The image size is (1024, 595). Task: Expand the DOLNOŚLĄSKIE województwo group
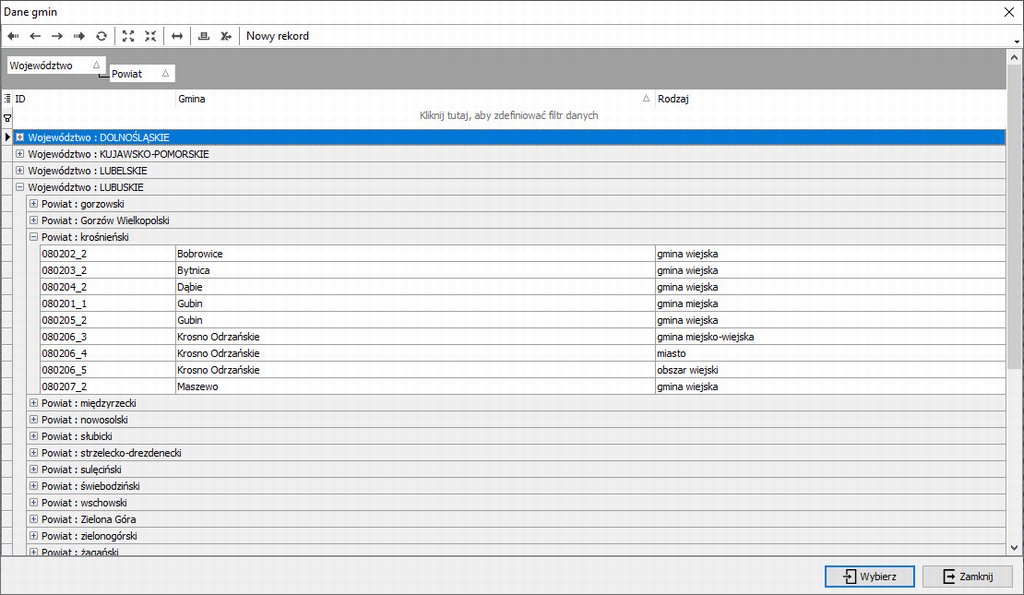(20, 137)
